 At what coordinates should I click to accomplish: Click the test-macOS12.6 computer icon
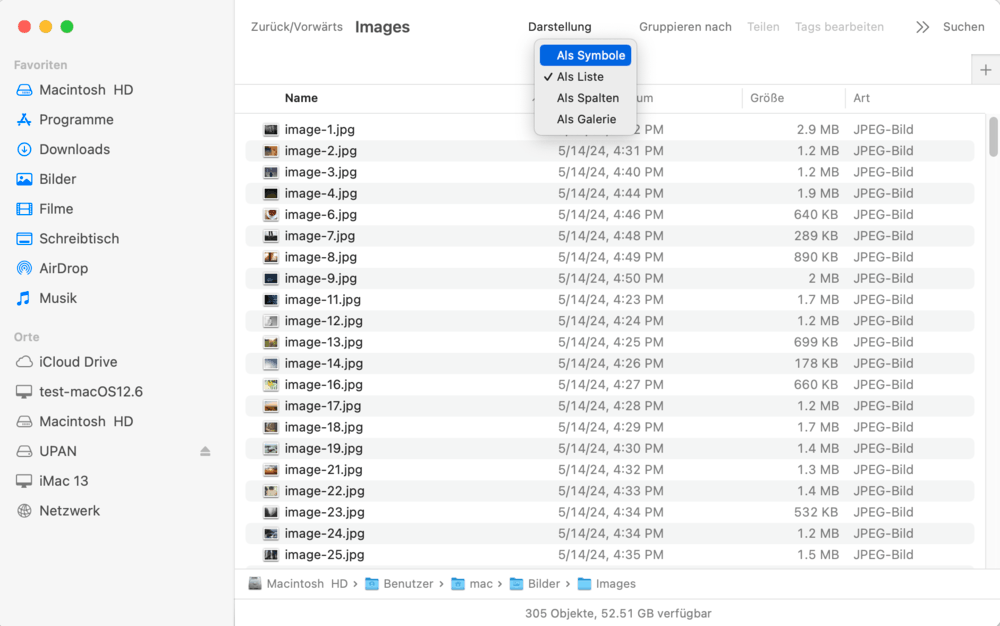24,392
